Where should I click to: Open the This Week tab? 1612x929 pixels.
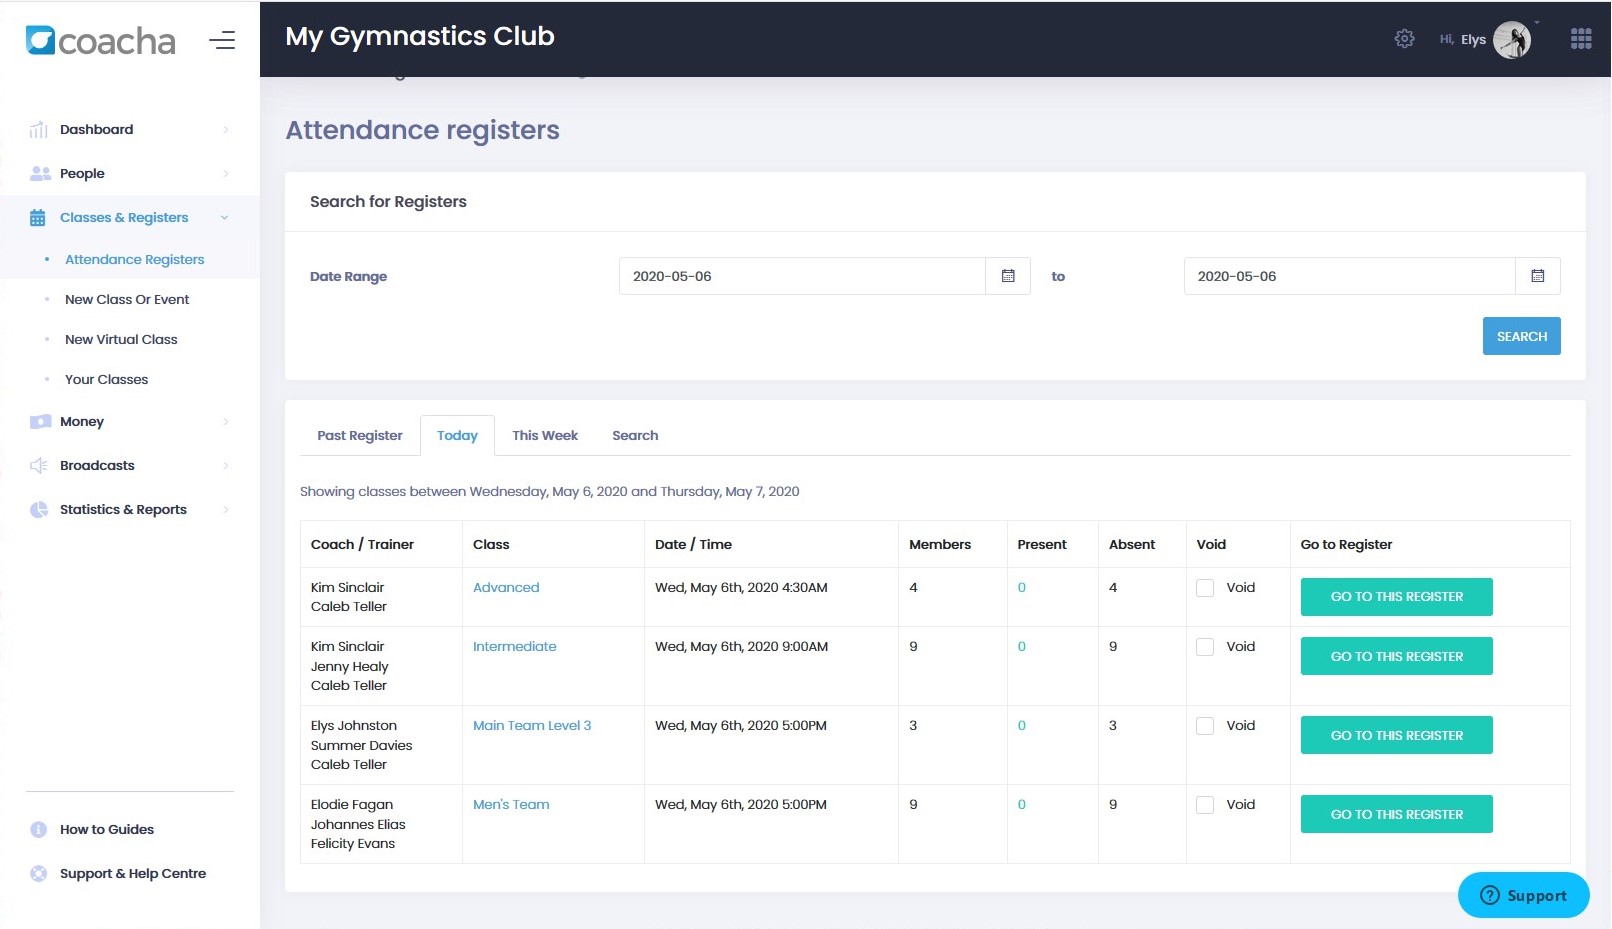545,435
